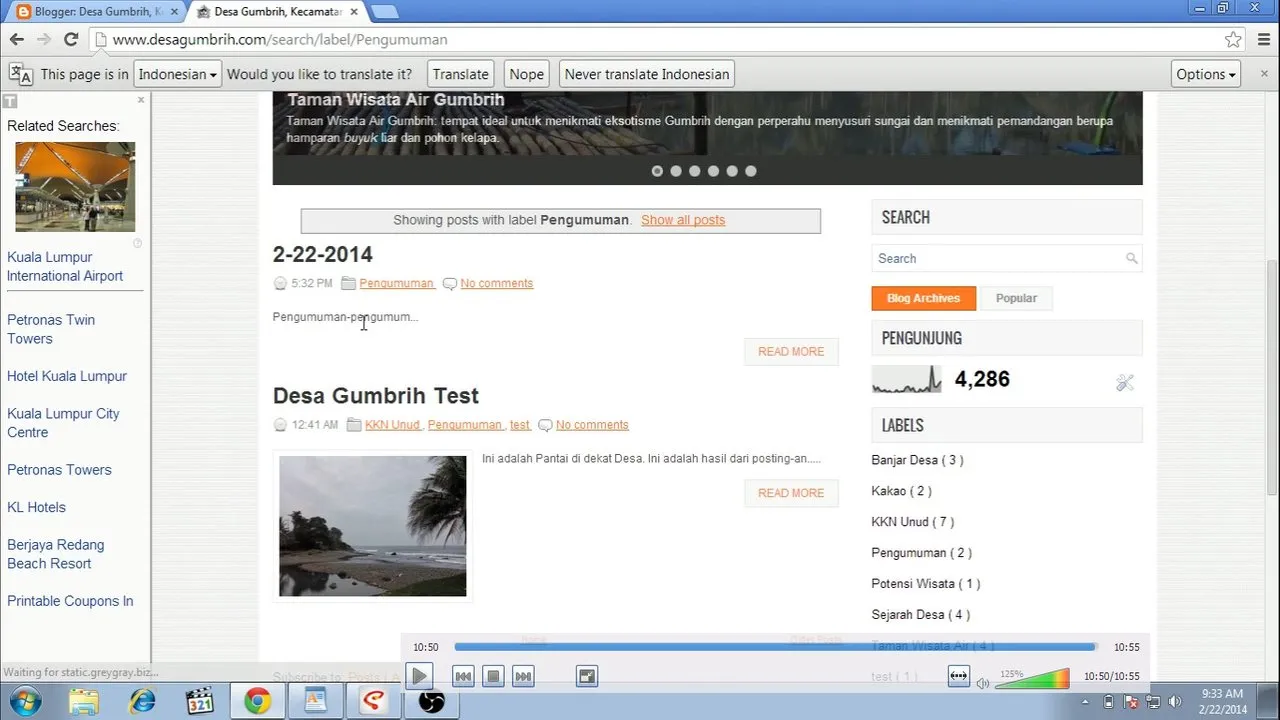Adjust the player volume slider at 125%
1280x720 pixels.
(x=1032, y=680)
